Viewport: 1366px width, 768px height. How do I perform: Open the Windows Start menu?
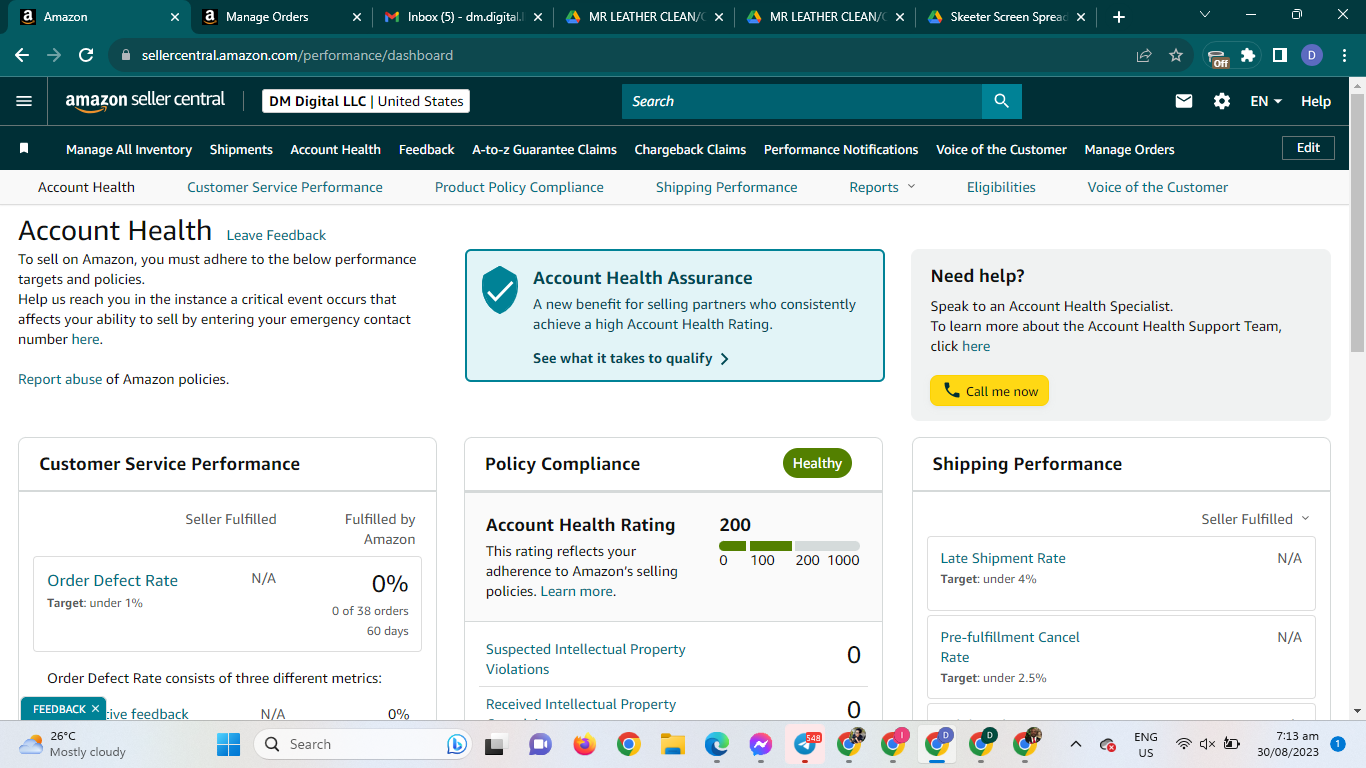(x=229, y=744)
